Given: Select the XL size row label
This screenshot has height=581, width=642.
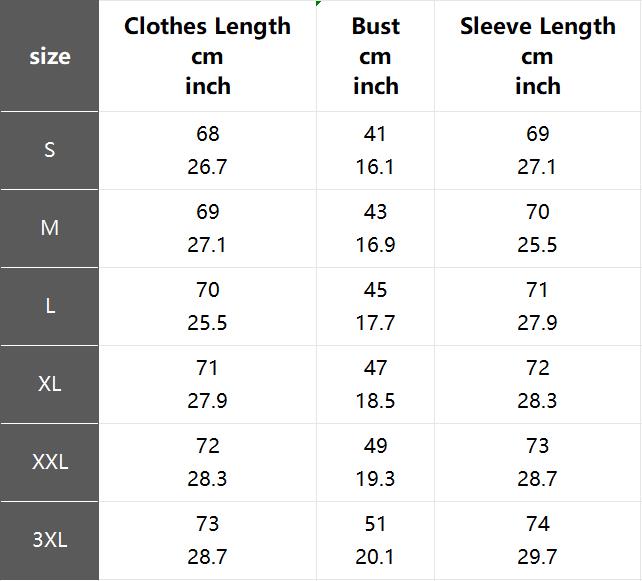Looking at the screenshot, I should point(49,384).
